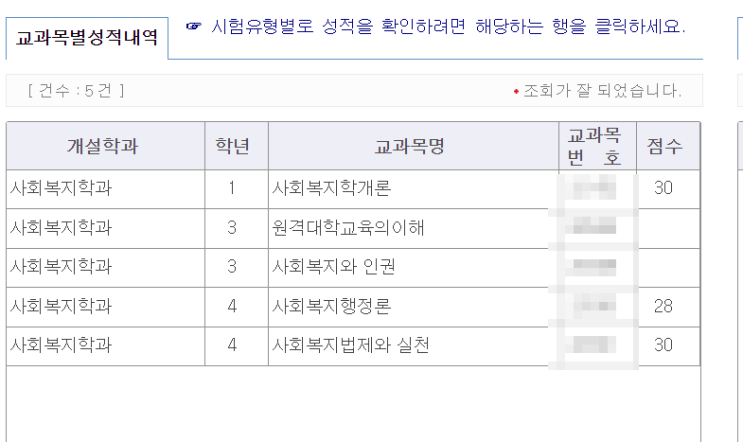
Task: Click blurred course number for 사회복지와 인권
Action: click(x=595, y=267)
